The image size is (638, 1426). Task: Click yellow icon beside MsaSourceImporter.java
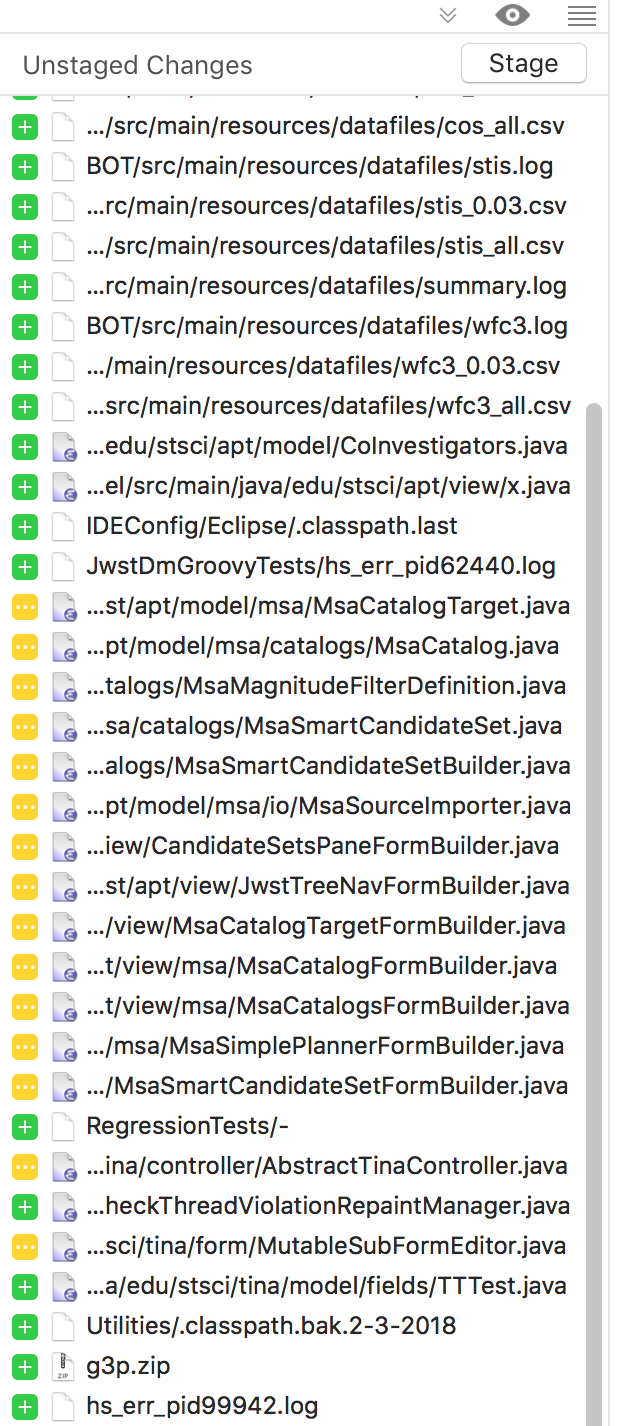tap(25, 807)
